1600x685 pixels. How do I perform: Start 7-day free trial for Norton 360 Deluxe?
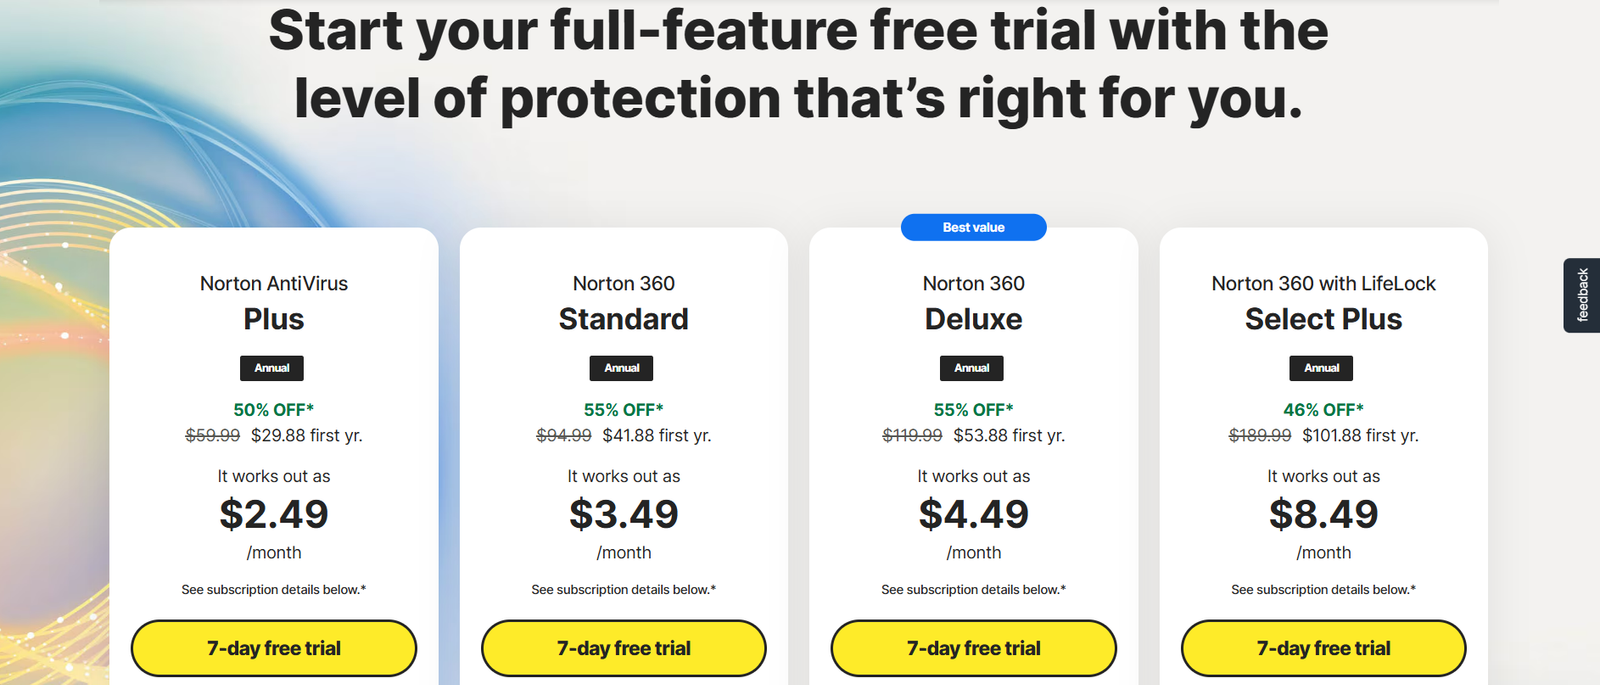[x=974, y=648]
